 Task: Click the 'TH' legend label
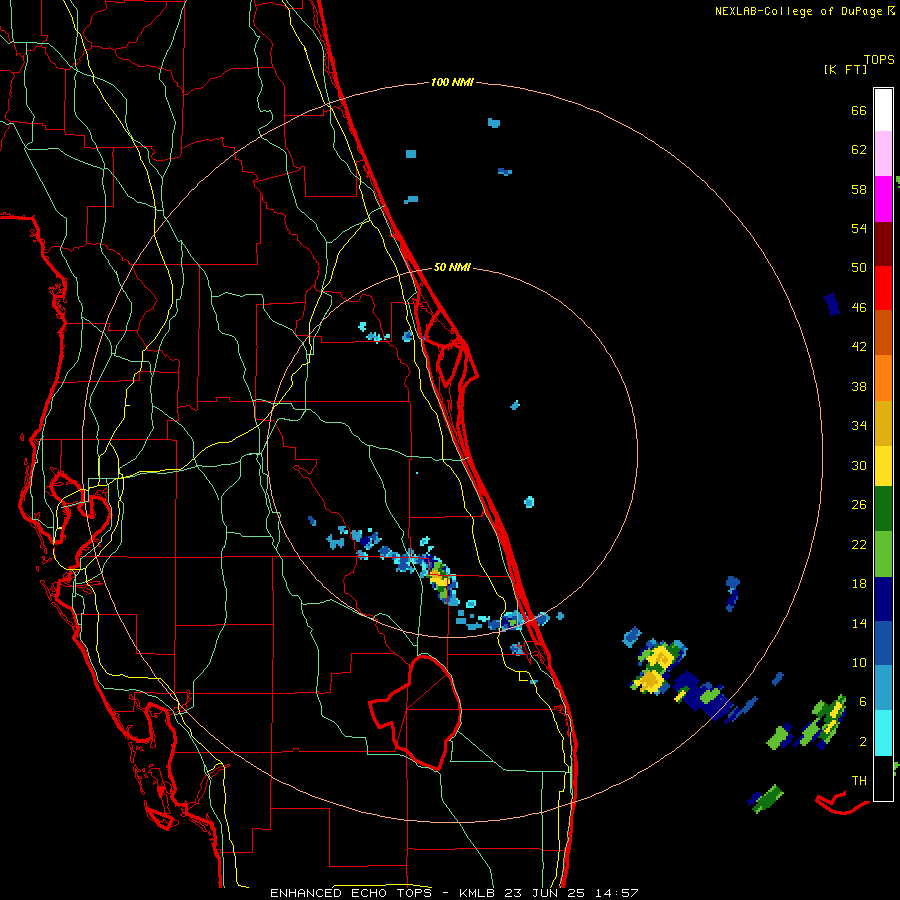tap(859, 781)
